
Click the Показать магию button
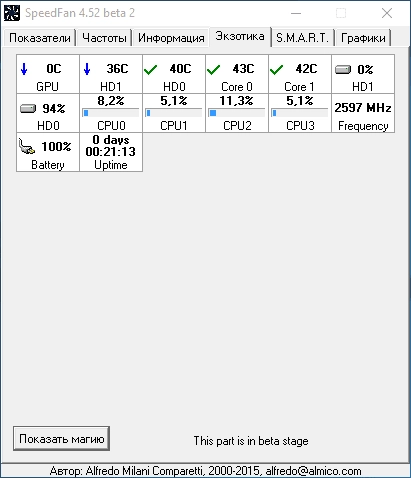[x=62, y=439]
